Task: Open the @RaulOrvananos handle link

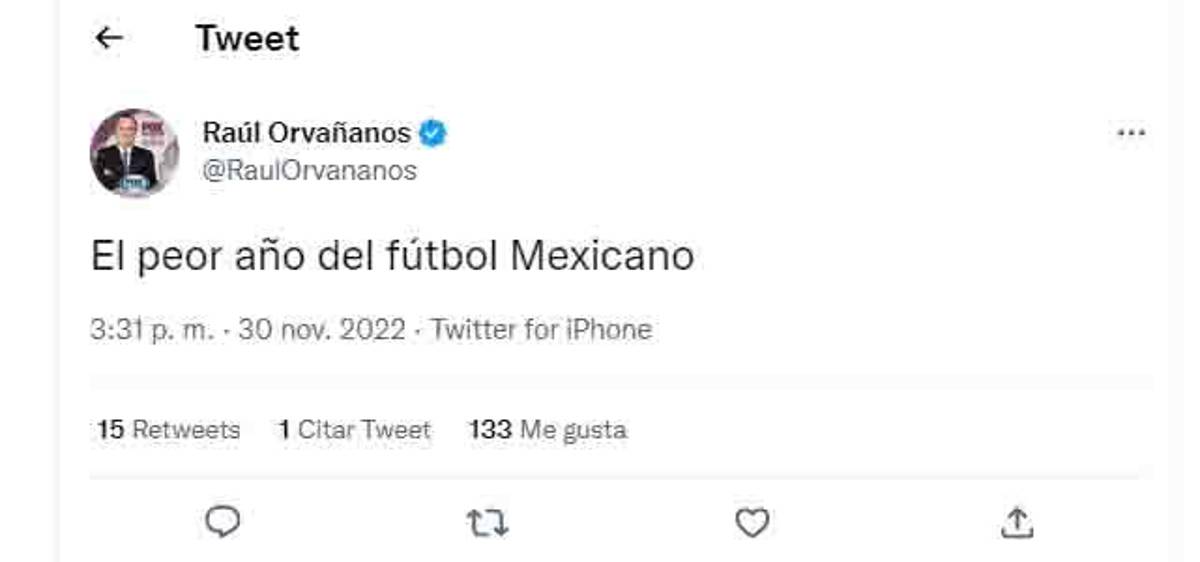Action: (x=309, y=171)
